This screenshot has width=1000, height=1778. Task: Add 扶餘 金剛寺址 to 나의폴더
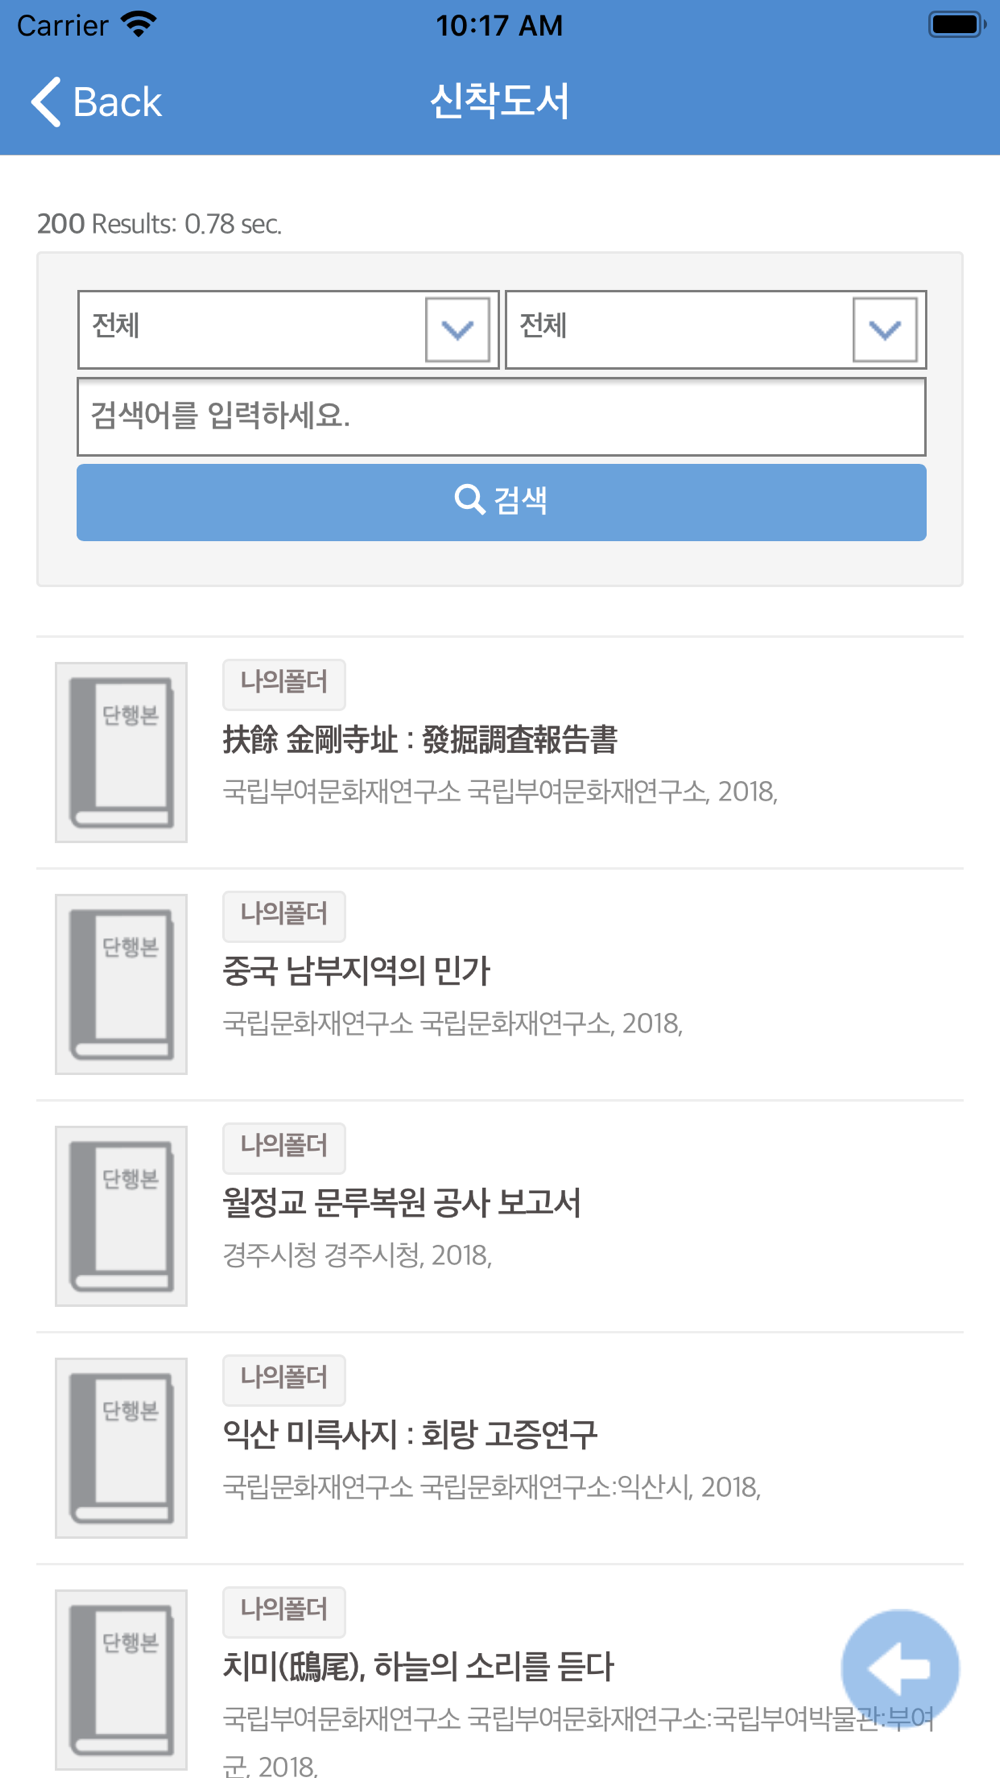pos(284,683)
